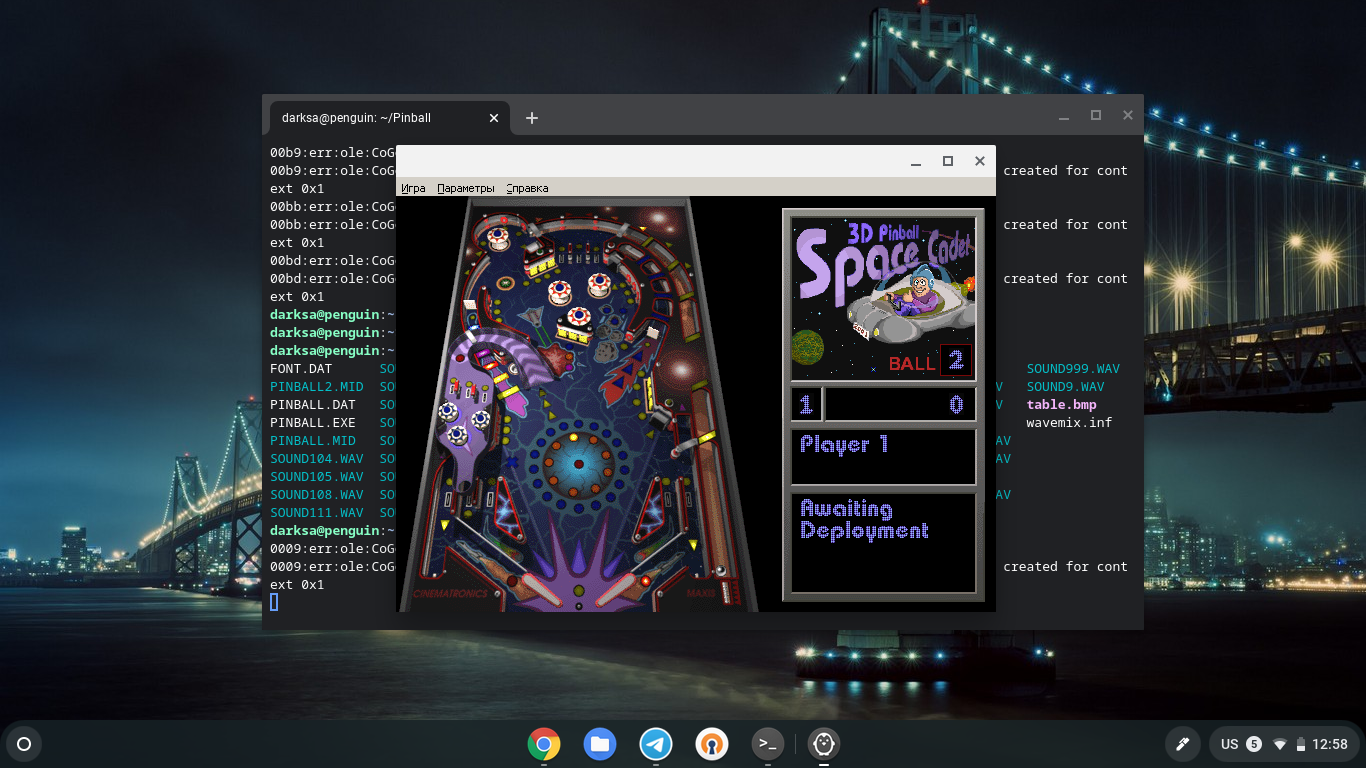Close the Terminal window
The width and height of the screenshot is (1366, 768).
click(1128, 116)
